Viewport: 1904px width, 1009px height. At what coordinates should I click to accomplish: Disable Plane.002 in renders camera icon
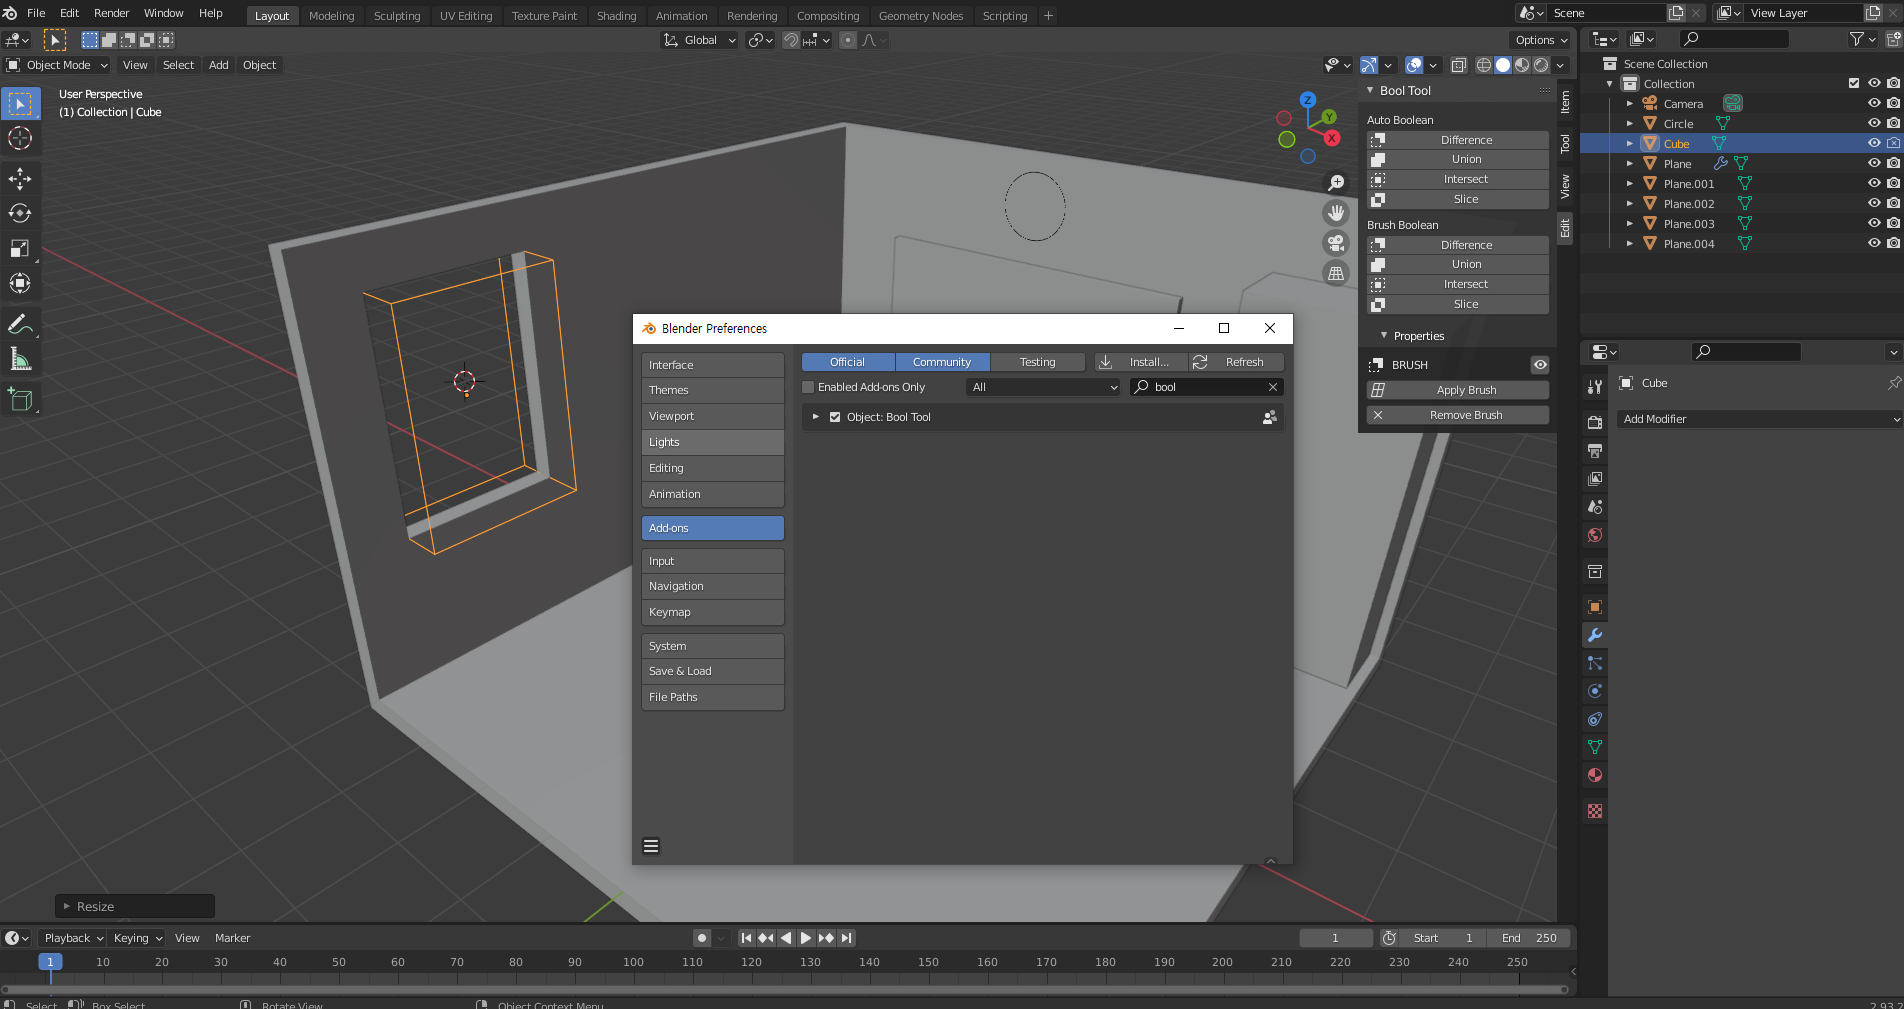(x=1893, y=203)
